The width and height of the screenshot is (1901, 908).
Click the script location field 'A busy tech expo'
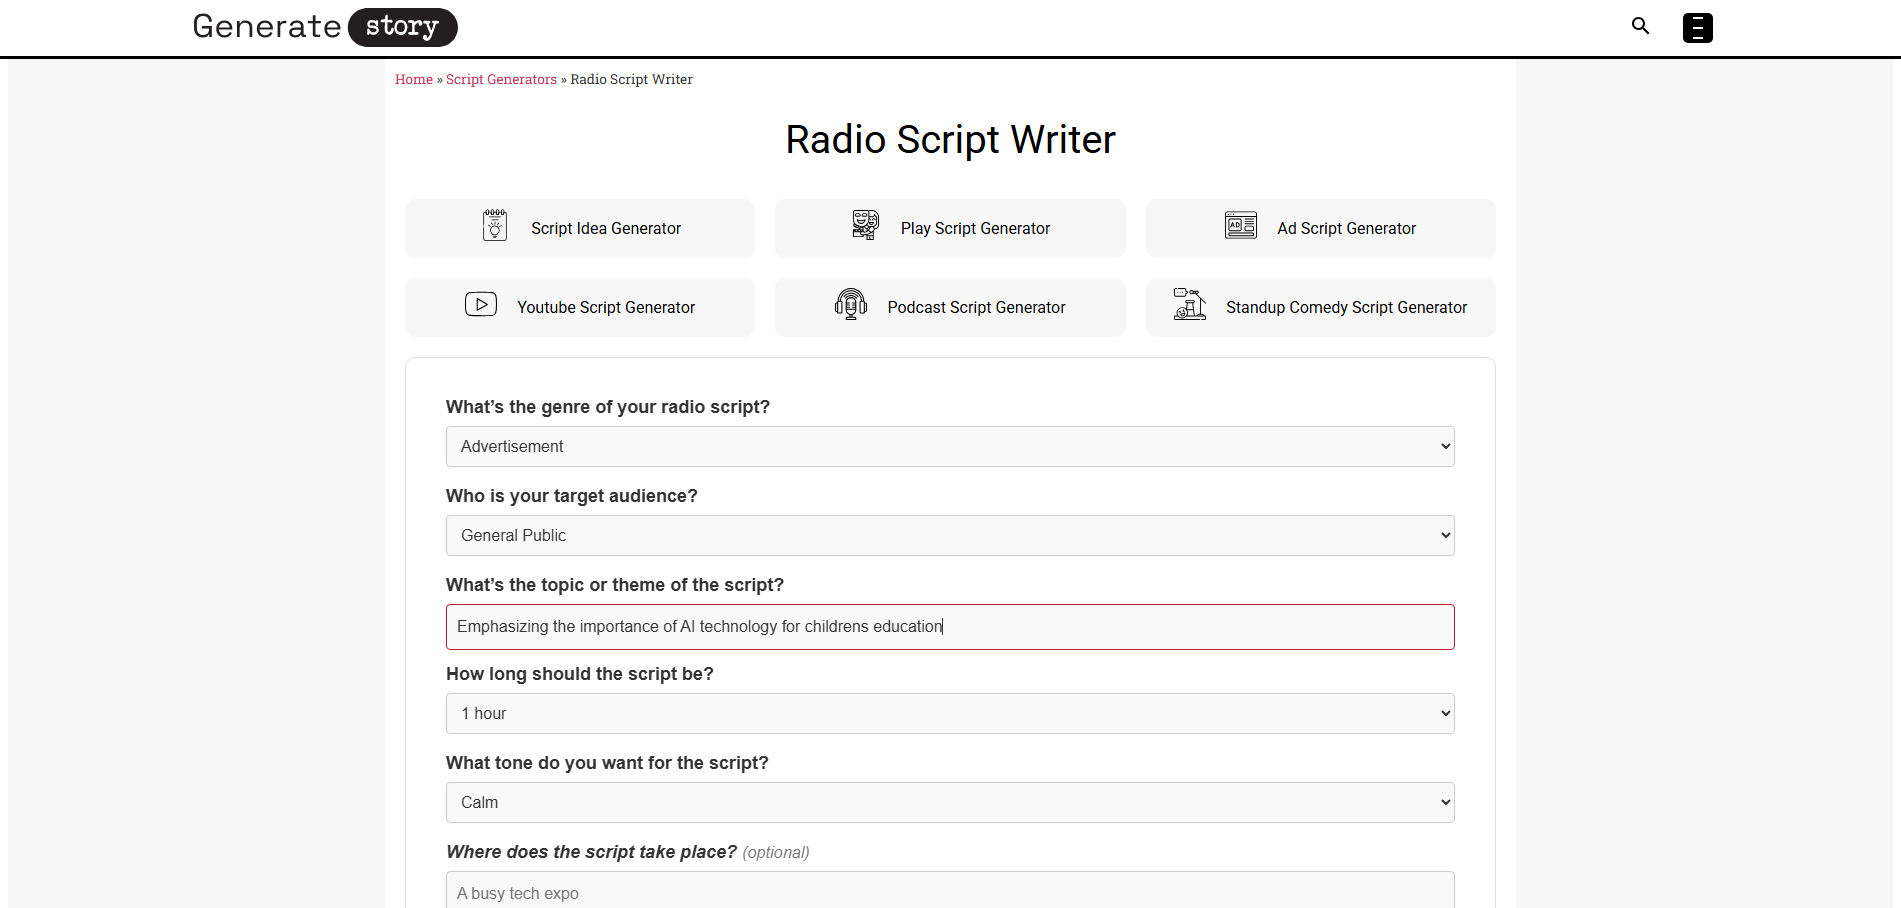950,891
